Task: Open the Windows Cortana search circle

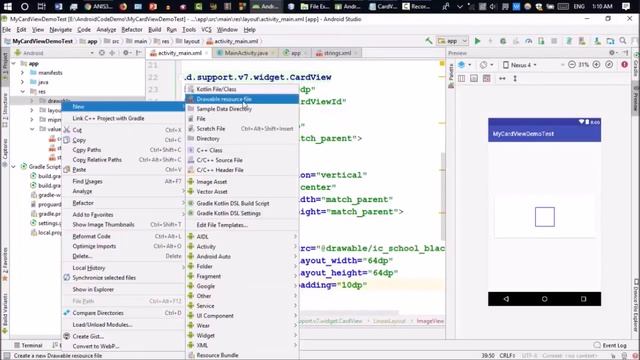Action: coord(24,6)
